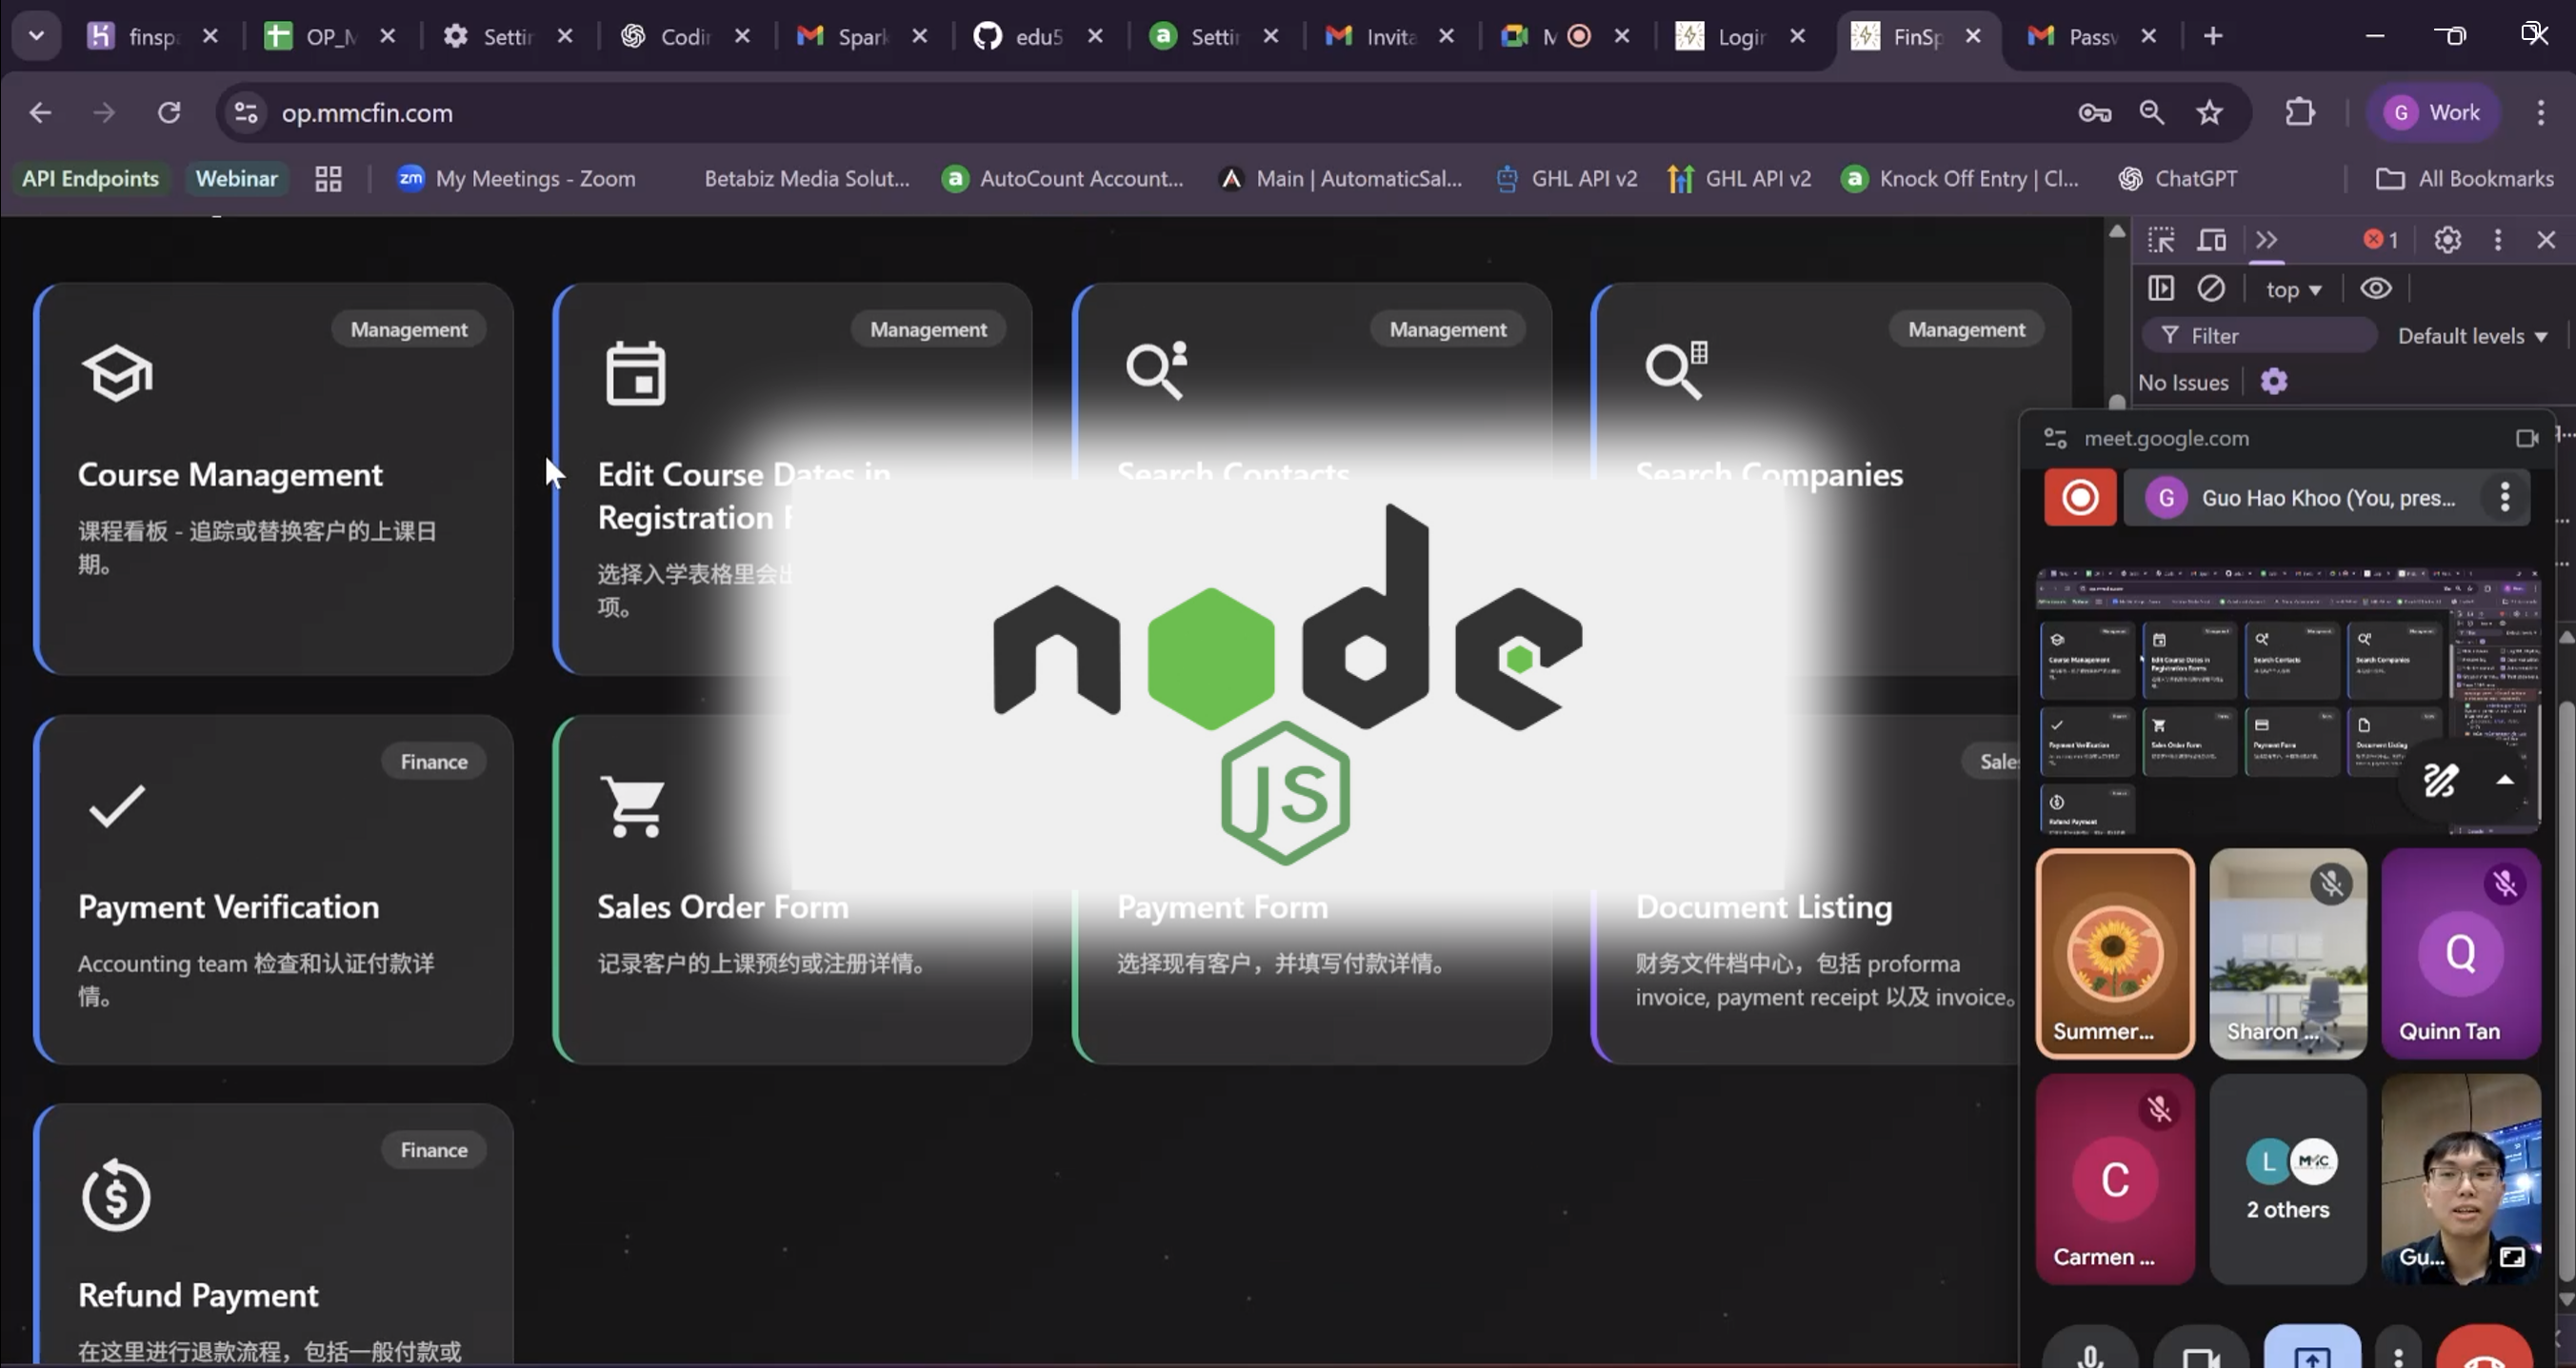Viewport: 2576px width, 1369px height.
Task: Open the AutoCount Account bookmark
Action: coord(1063,179)
